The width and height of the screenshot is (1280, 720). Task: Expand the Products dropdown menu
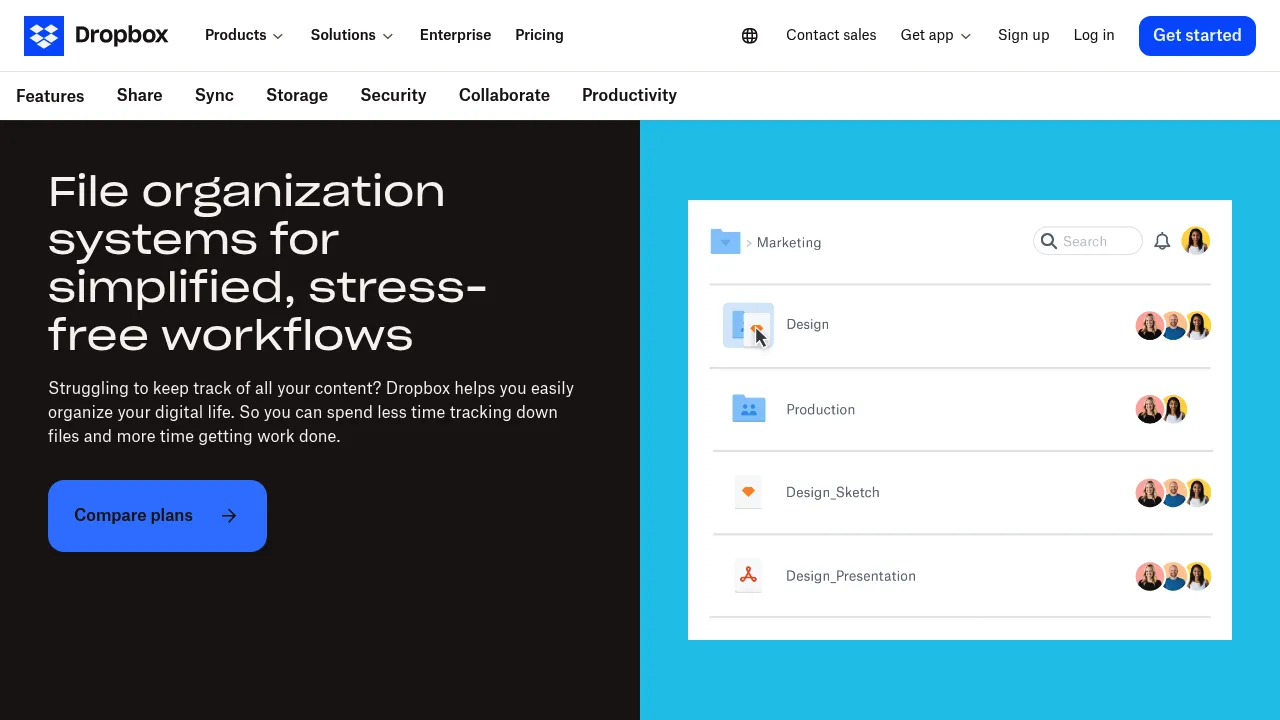(244, 35)
